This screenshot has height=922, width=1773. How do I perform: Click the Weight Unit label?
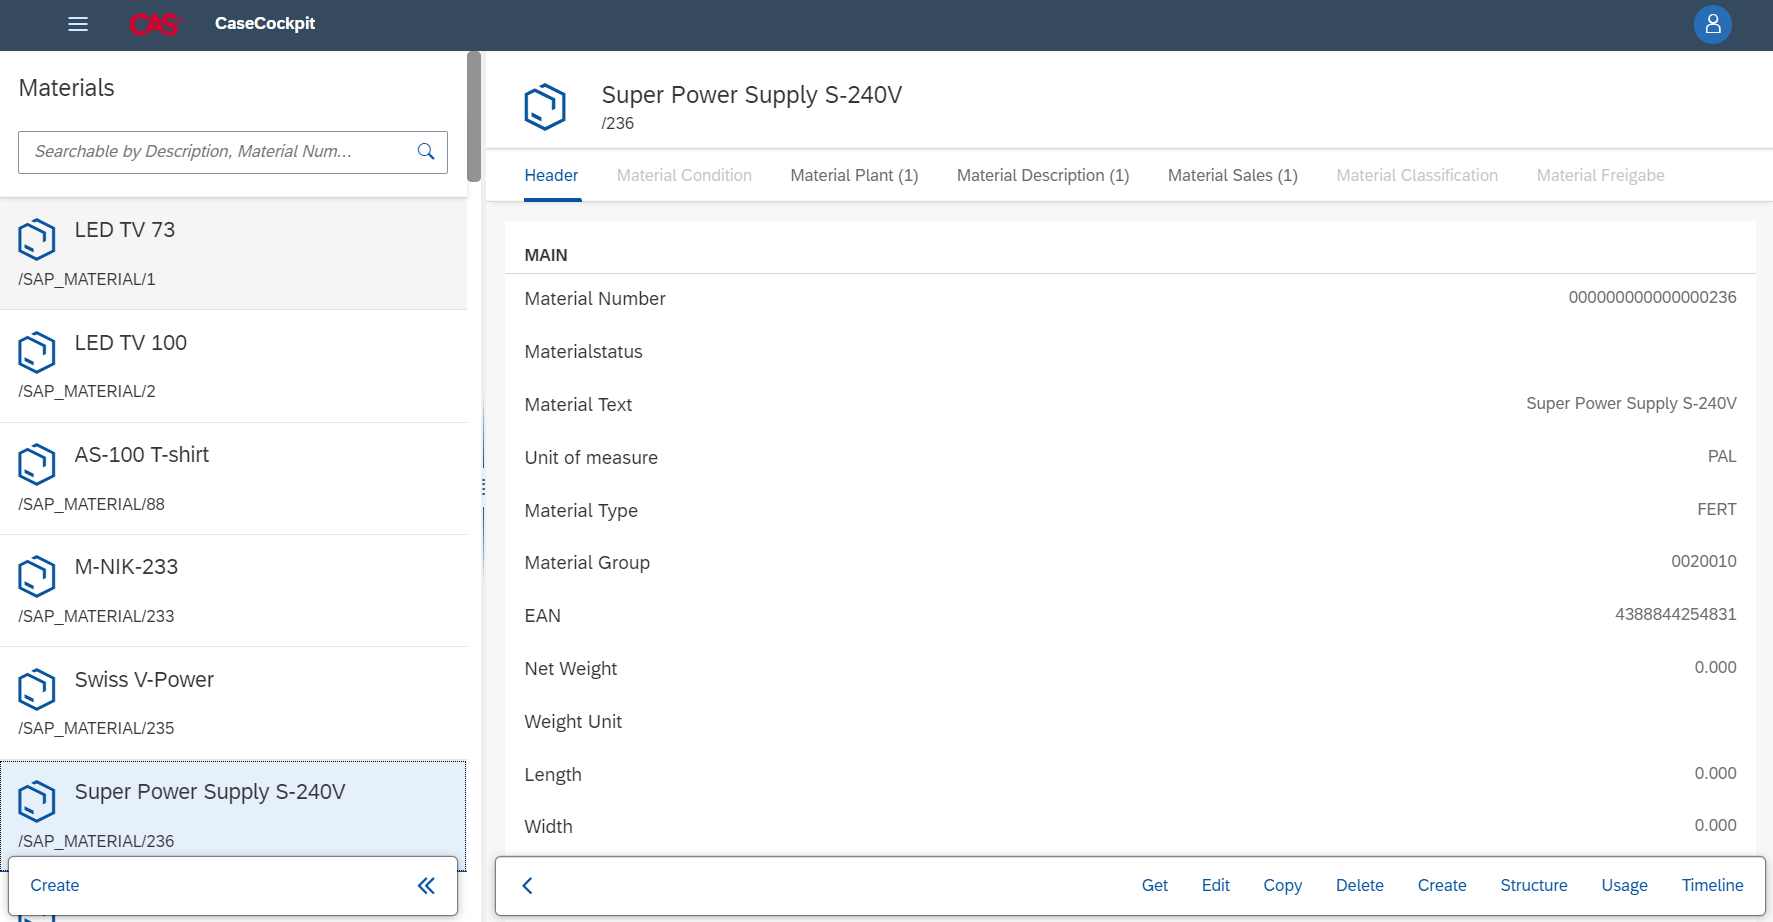[573, 722]
